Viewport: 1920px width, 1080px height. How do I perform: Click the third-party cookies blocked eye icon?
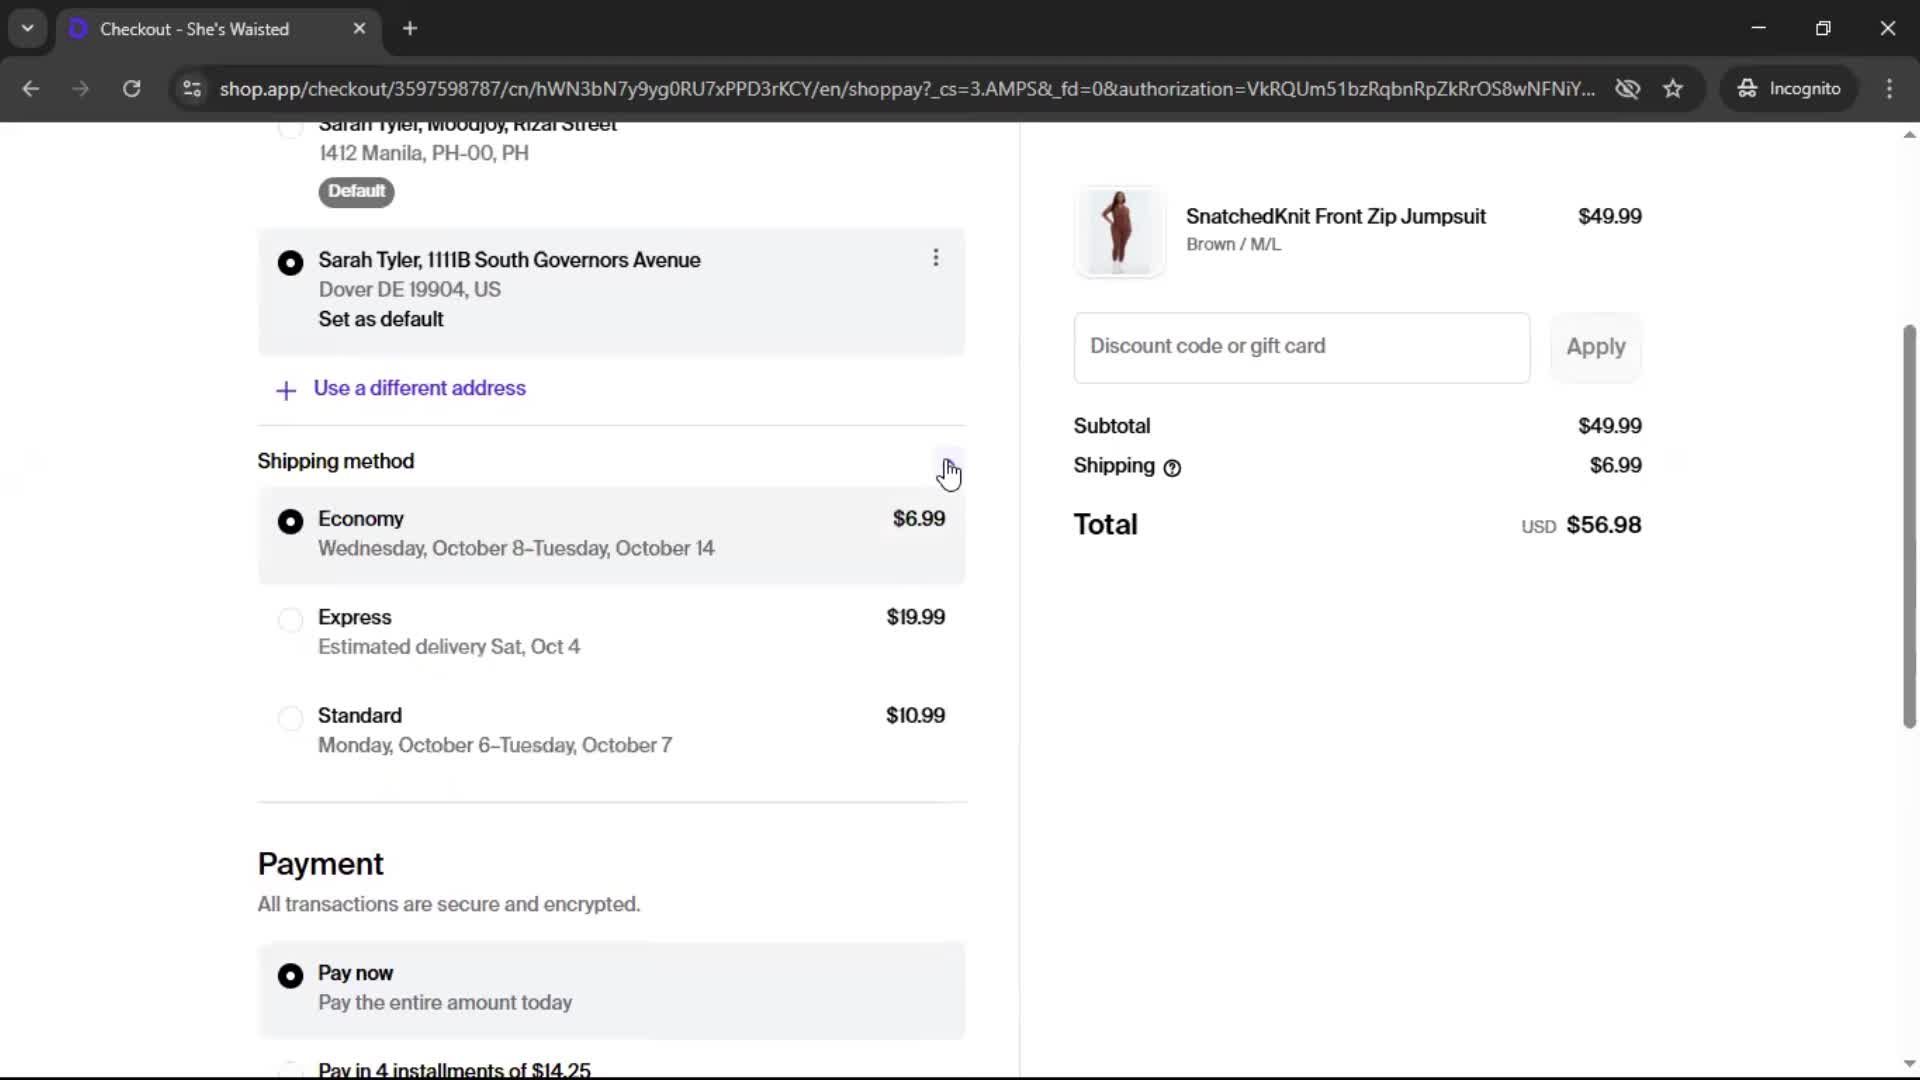1627,89
